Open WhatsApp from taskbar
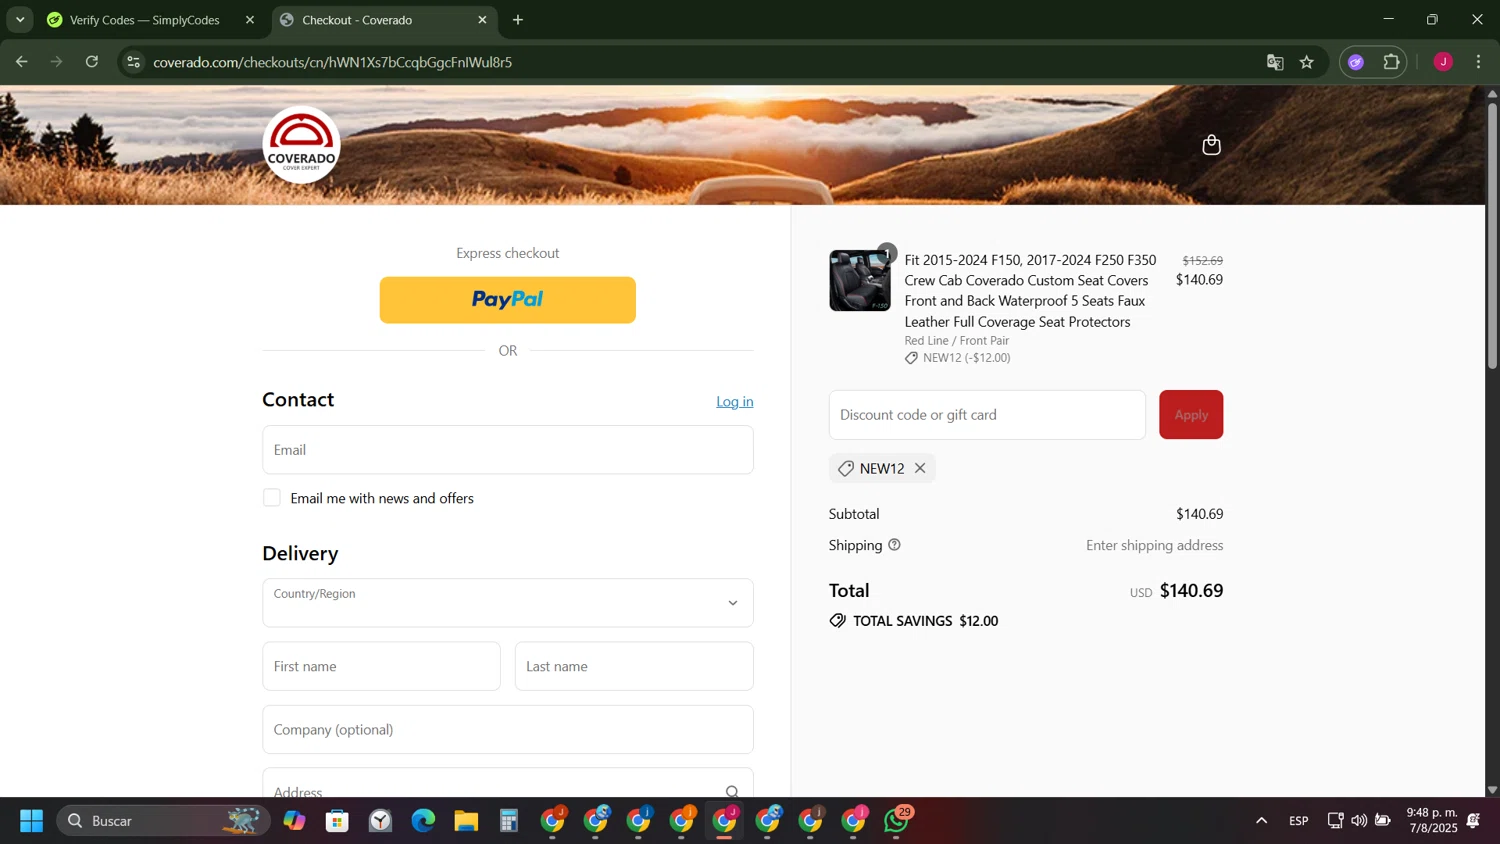 tap(897, 821)
